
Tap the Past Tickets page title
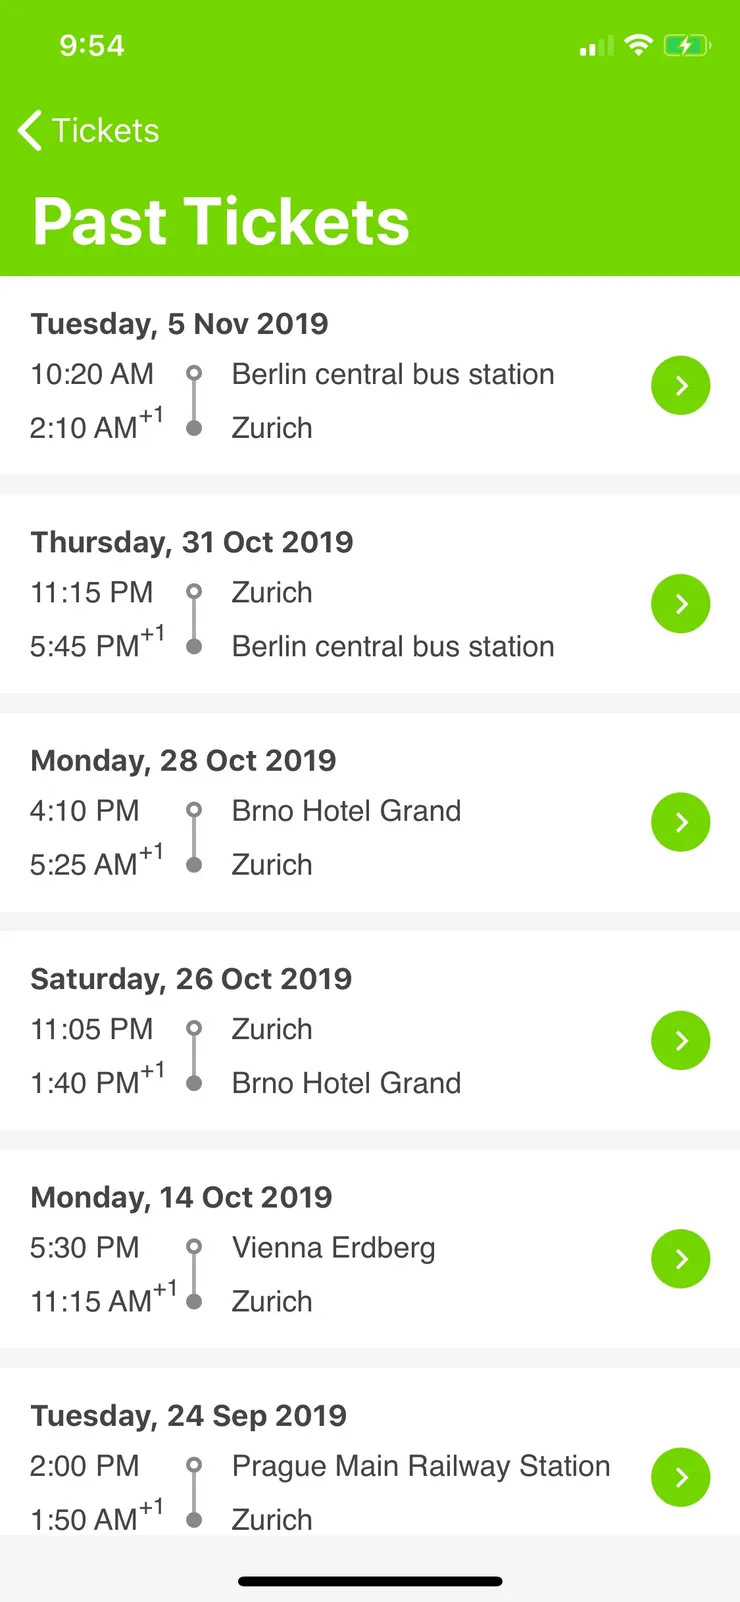coord(221,221)
